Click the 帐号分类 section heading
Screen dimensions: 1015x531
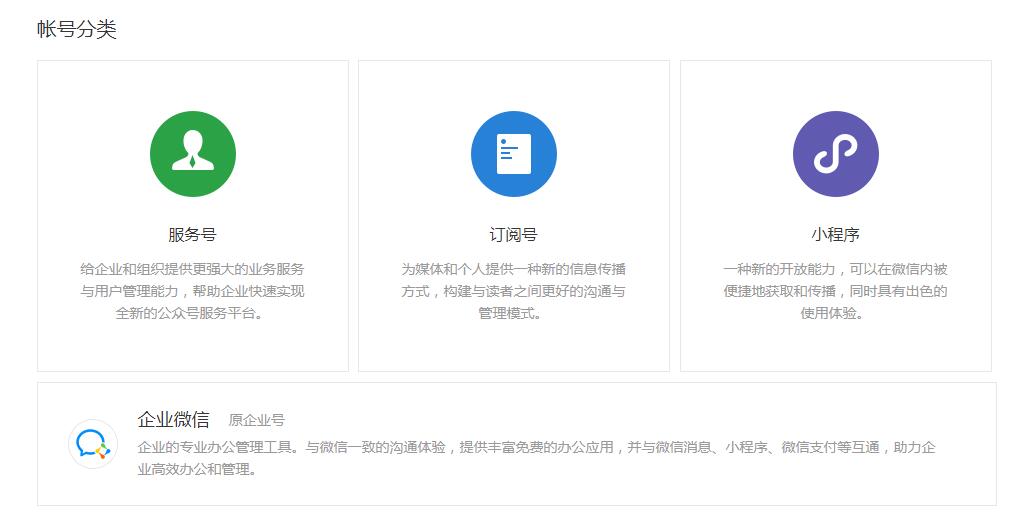pos(77,30)
